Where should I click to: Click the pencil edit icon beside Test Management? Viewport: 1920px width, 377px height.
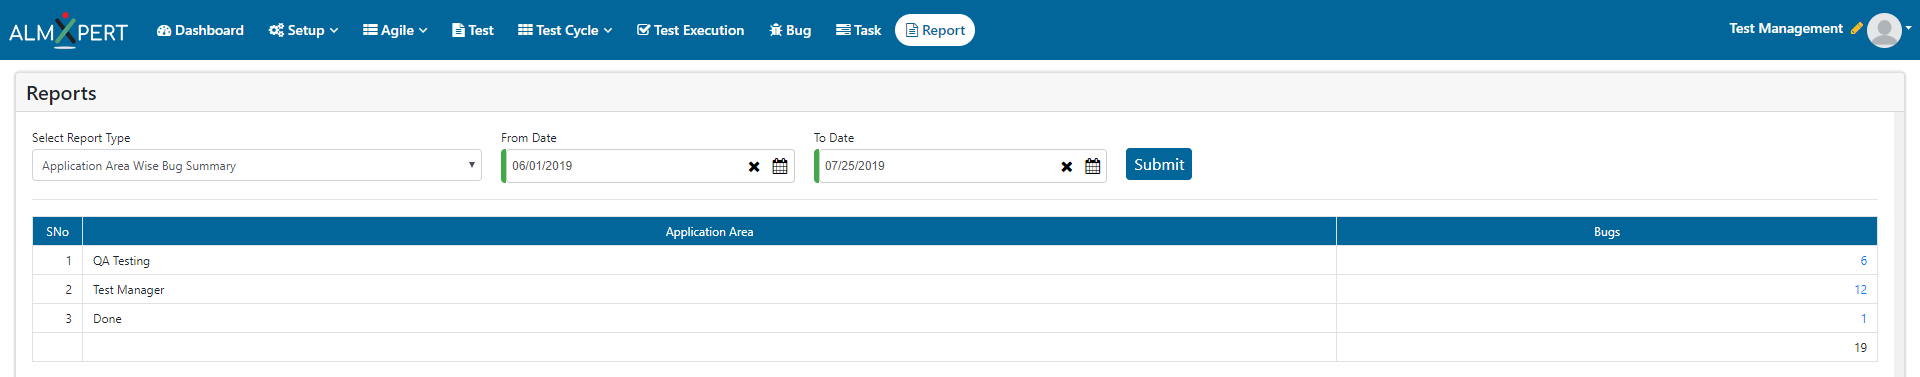click(x=1856, y=29)
